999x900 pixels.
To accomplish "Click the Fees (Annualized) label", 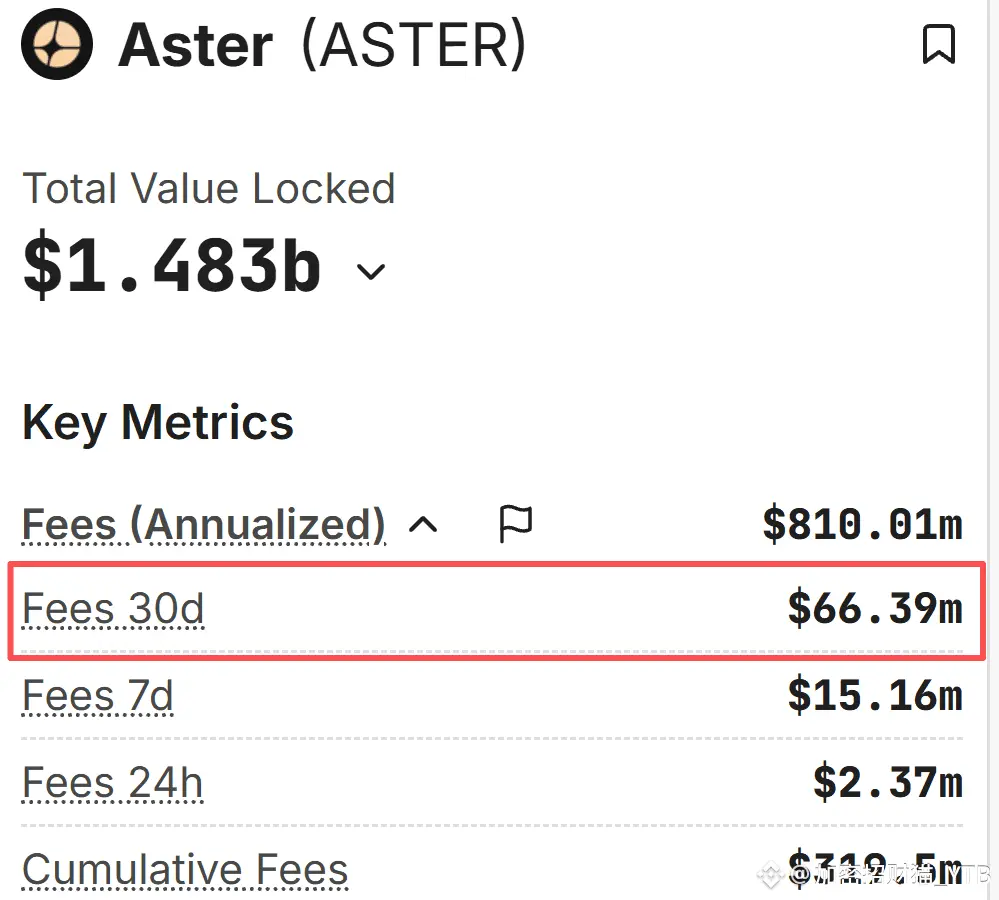I will [x=204, y=524].
